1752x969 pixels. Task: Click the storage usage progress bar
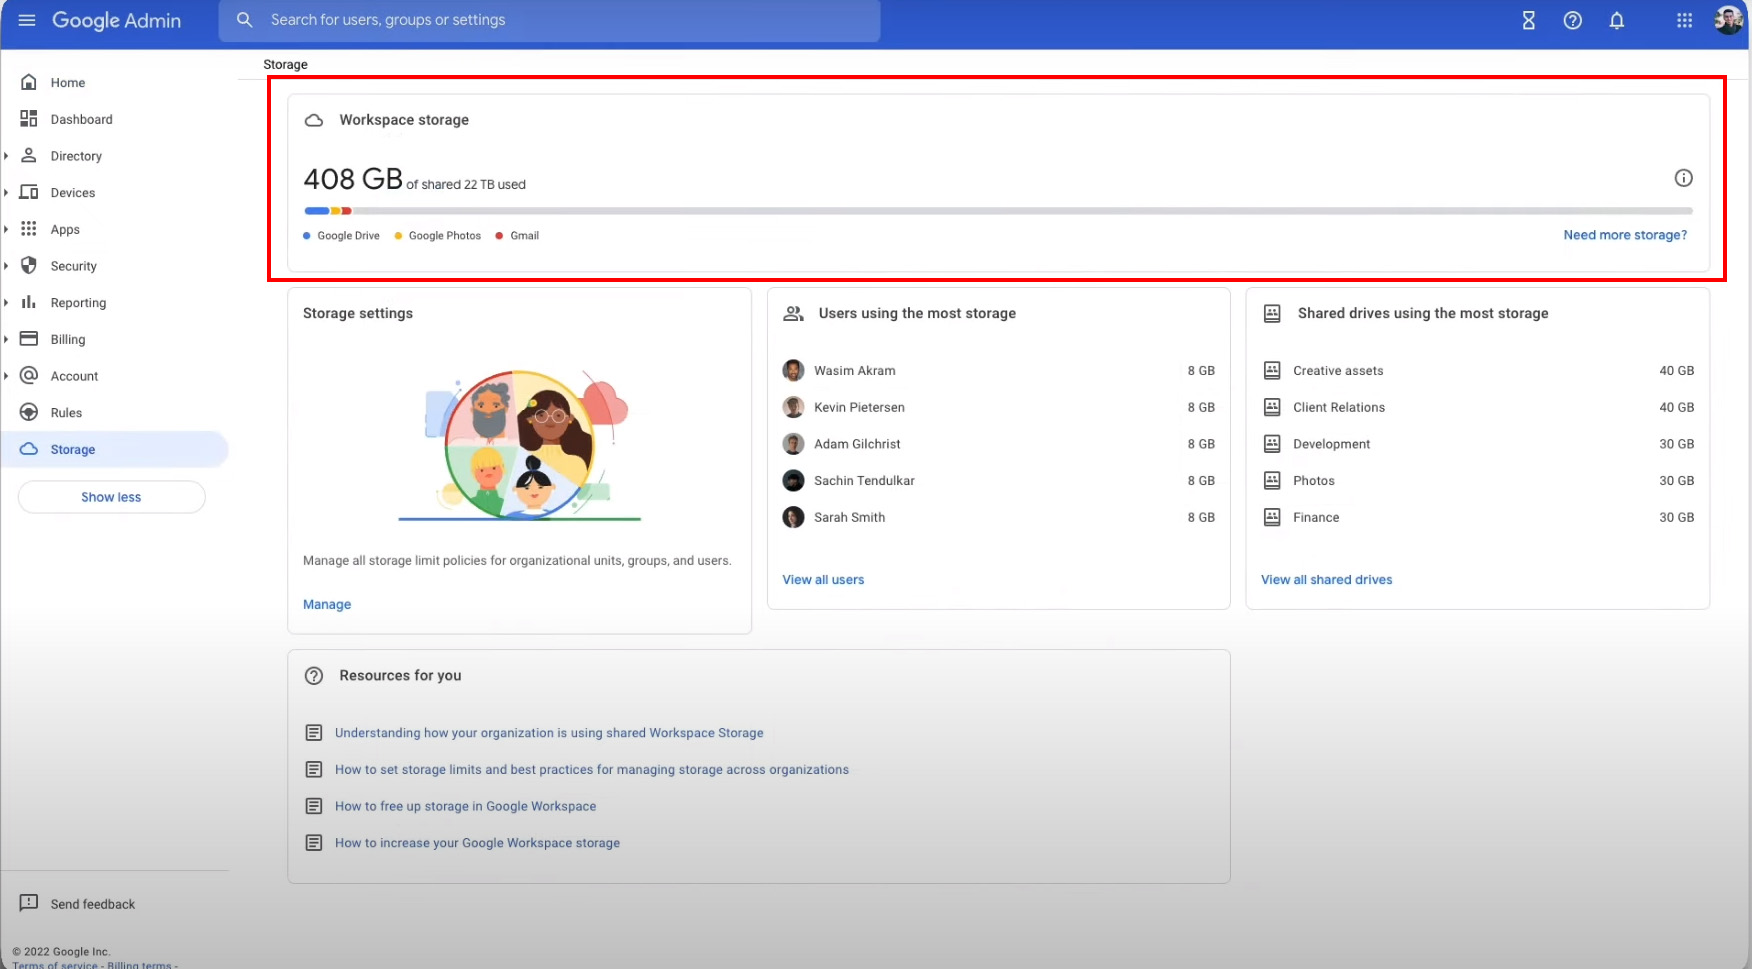[x=998, y=211]
